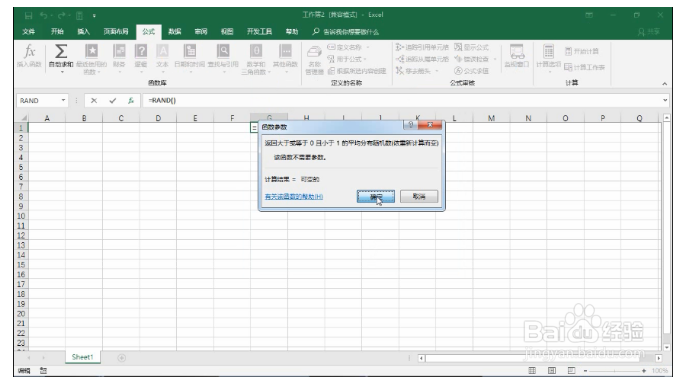Add a new sheet with the plus button

pos(122,358)
